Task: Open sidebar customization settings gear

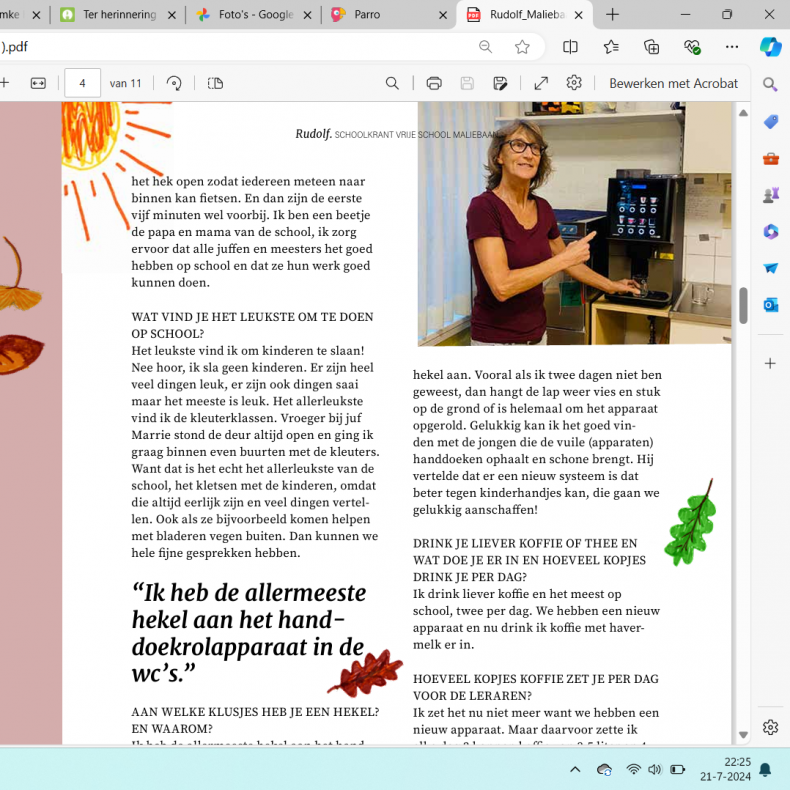Action: pos(770,727)
